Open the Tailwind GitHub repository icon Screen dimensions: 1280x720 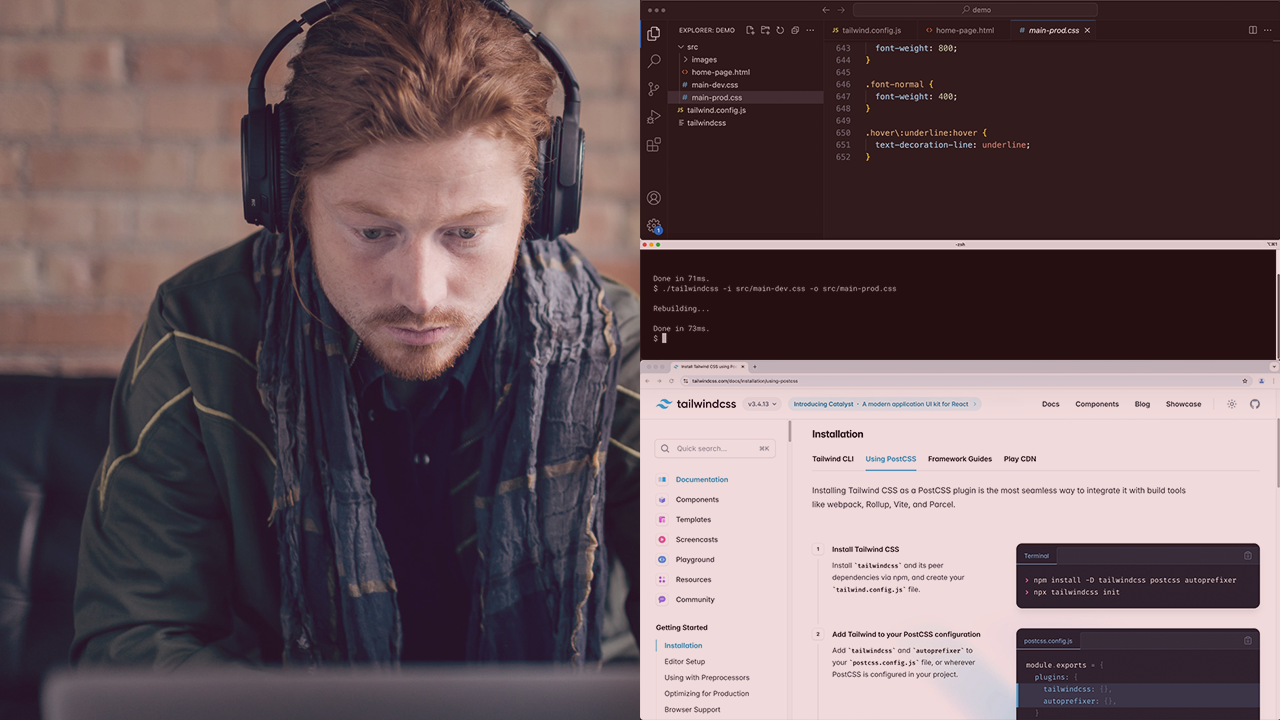[1255, 404]
